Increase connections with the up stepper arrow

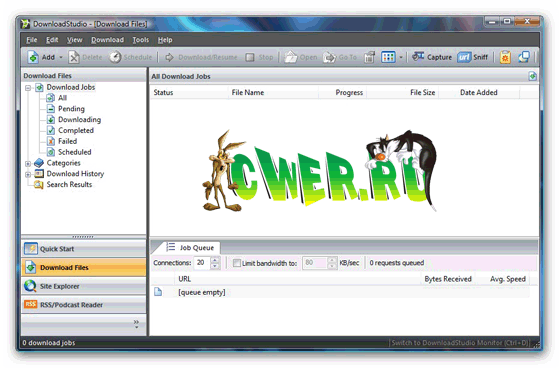[x=215, y=260]
